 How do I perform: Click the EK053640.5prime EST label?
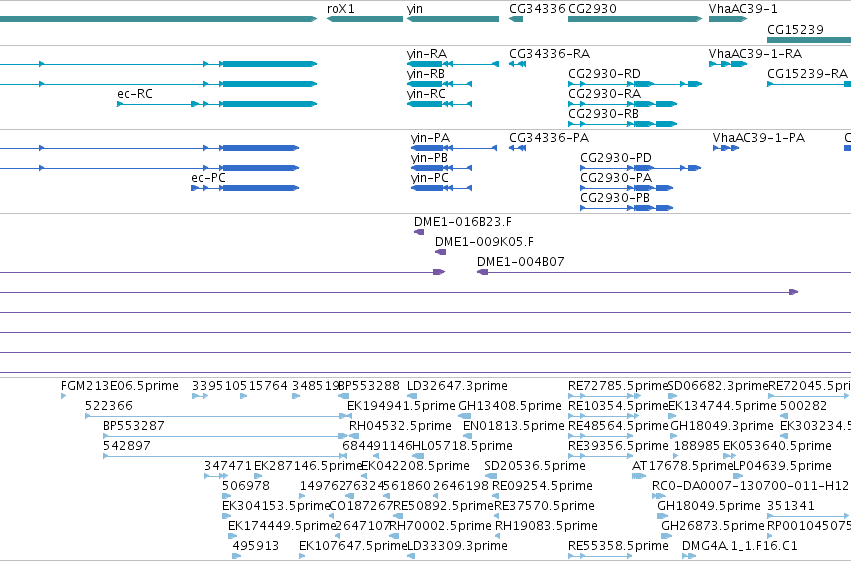777,446
